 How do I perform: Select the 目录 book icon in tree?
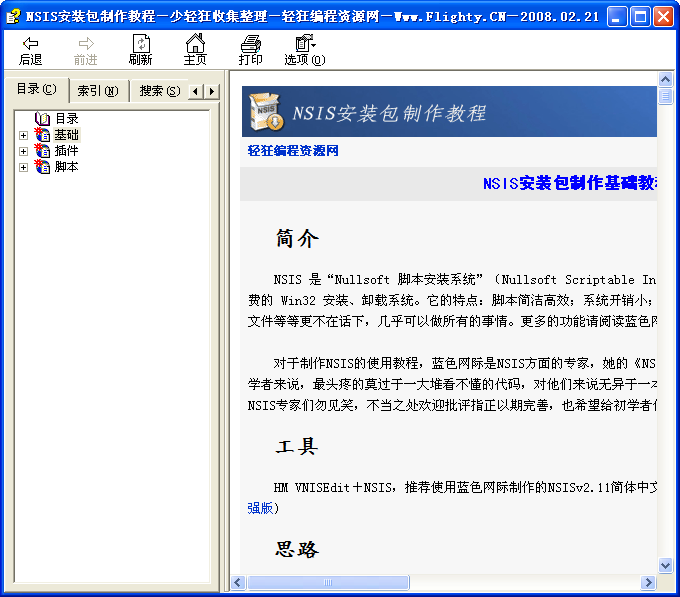pos(42,119)
